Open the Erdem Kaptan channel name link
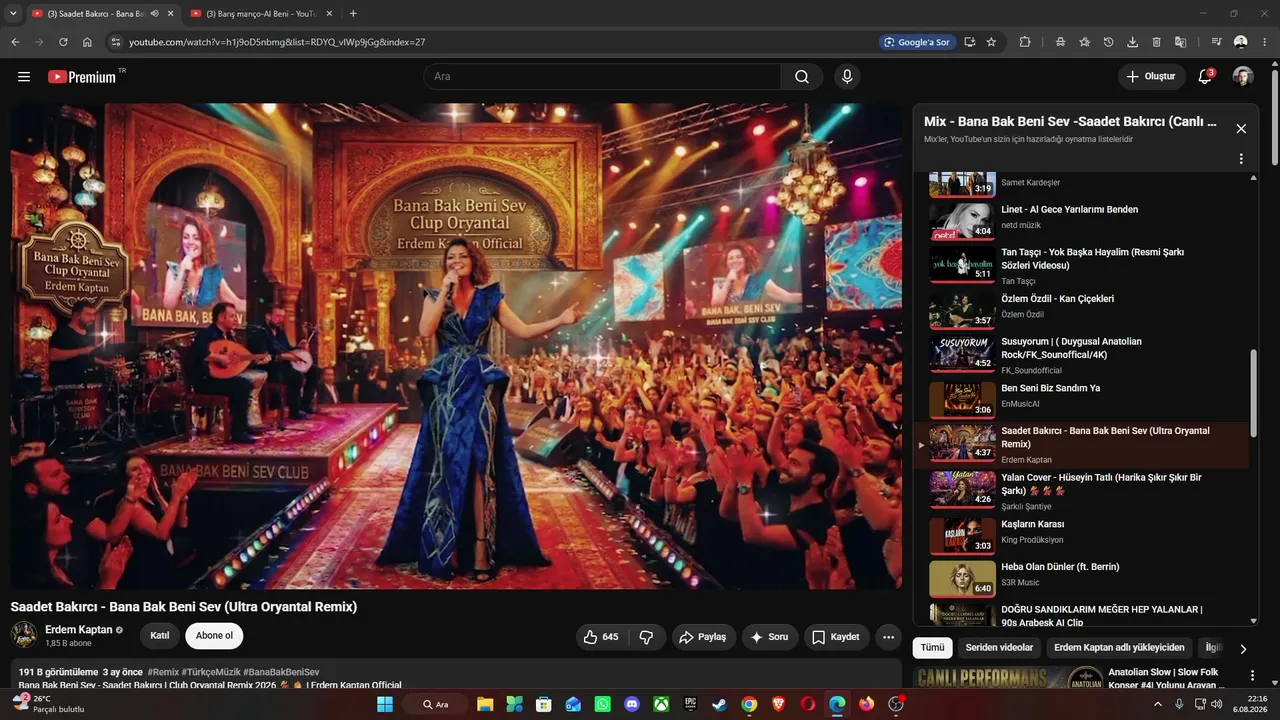The height and width of the screenshot is (720, 1280). click(79, 630)
